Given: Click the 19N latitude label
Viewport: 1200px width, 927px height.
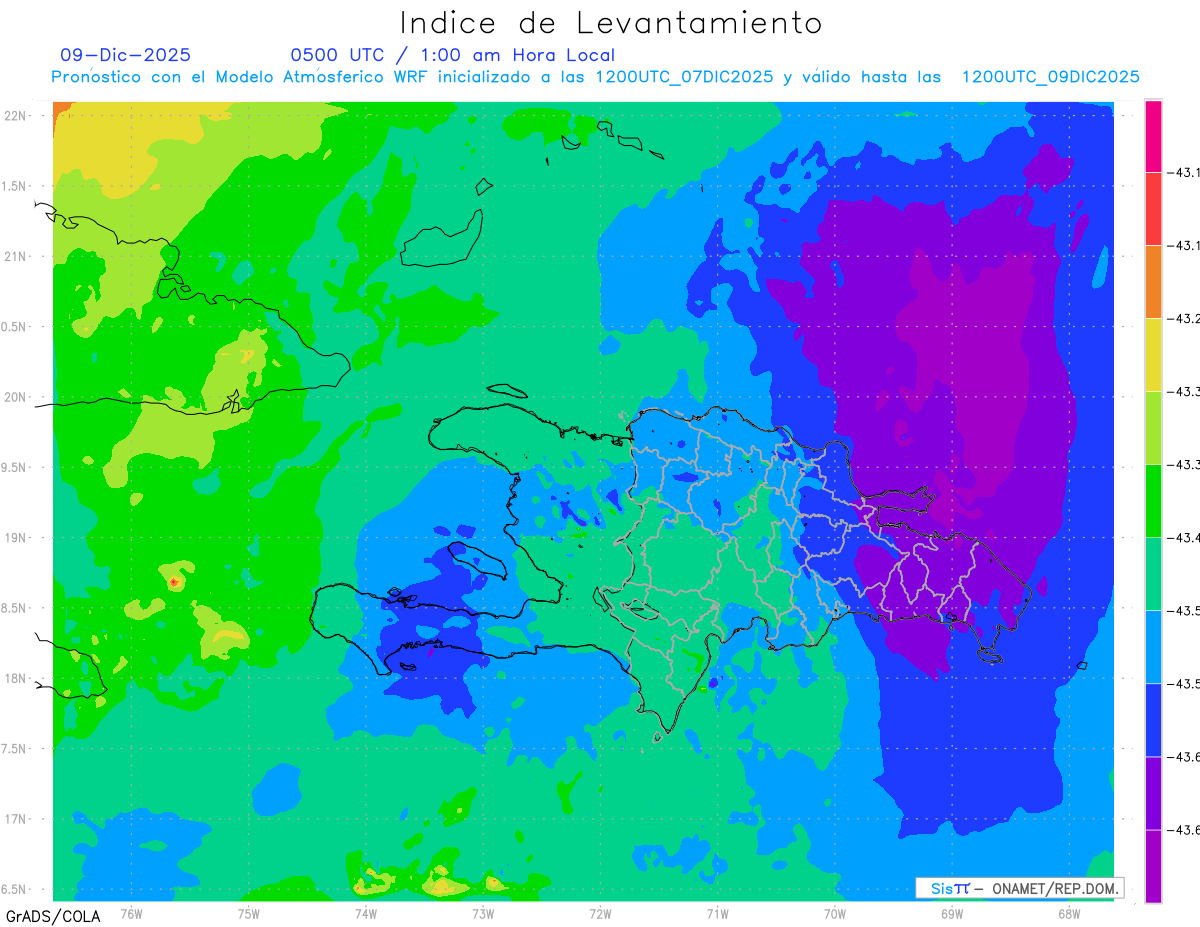Looking at the screenshot, I should coord(16,538).
